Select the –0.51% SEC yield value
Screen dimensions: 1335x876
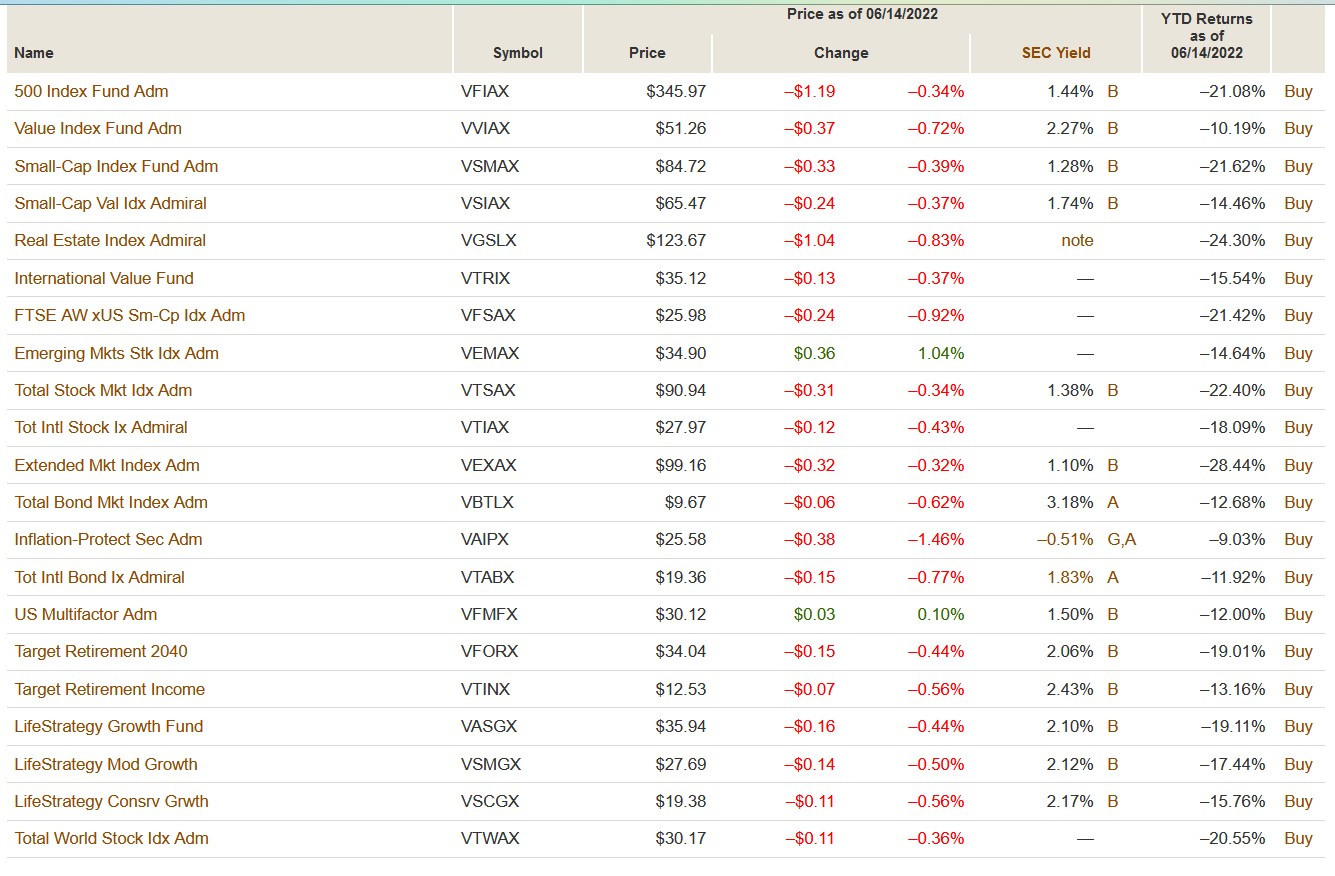click(x=1064, y=539)
